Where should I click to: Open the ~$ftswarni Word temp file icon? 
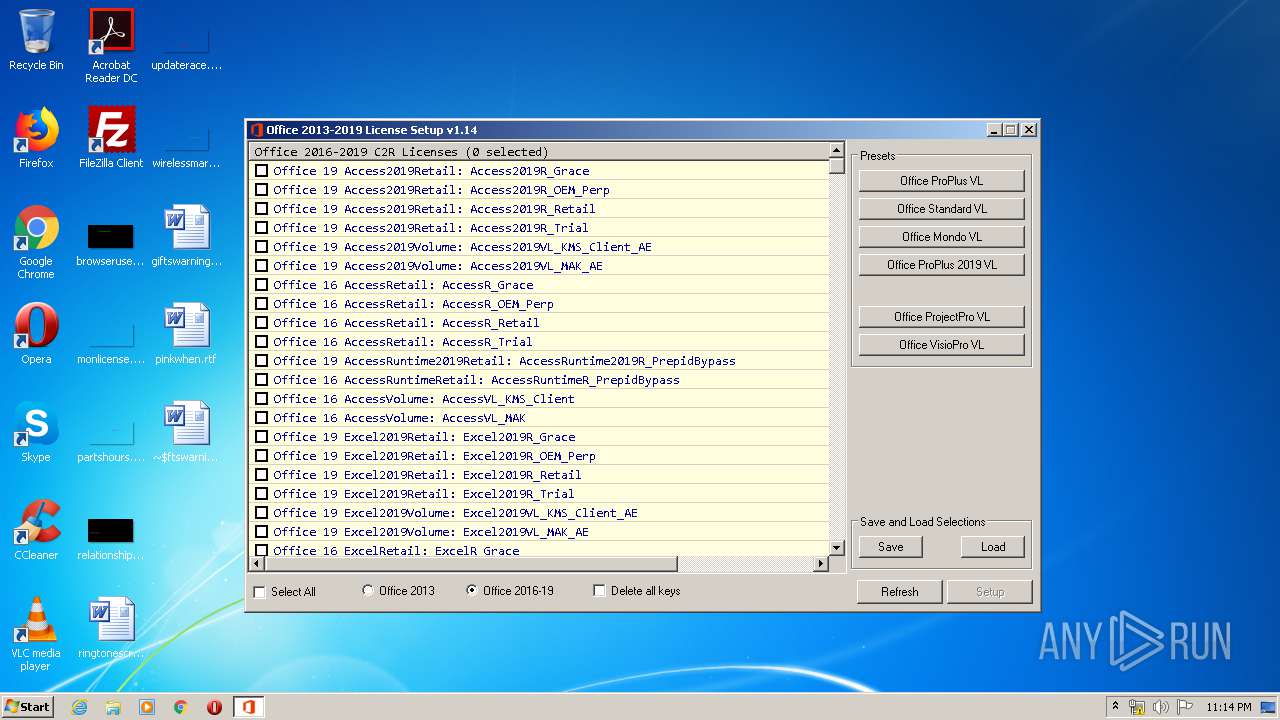pyautogui.click(x=187, y=432)
